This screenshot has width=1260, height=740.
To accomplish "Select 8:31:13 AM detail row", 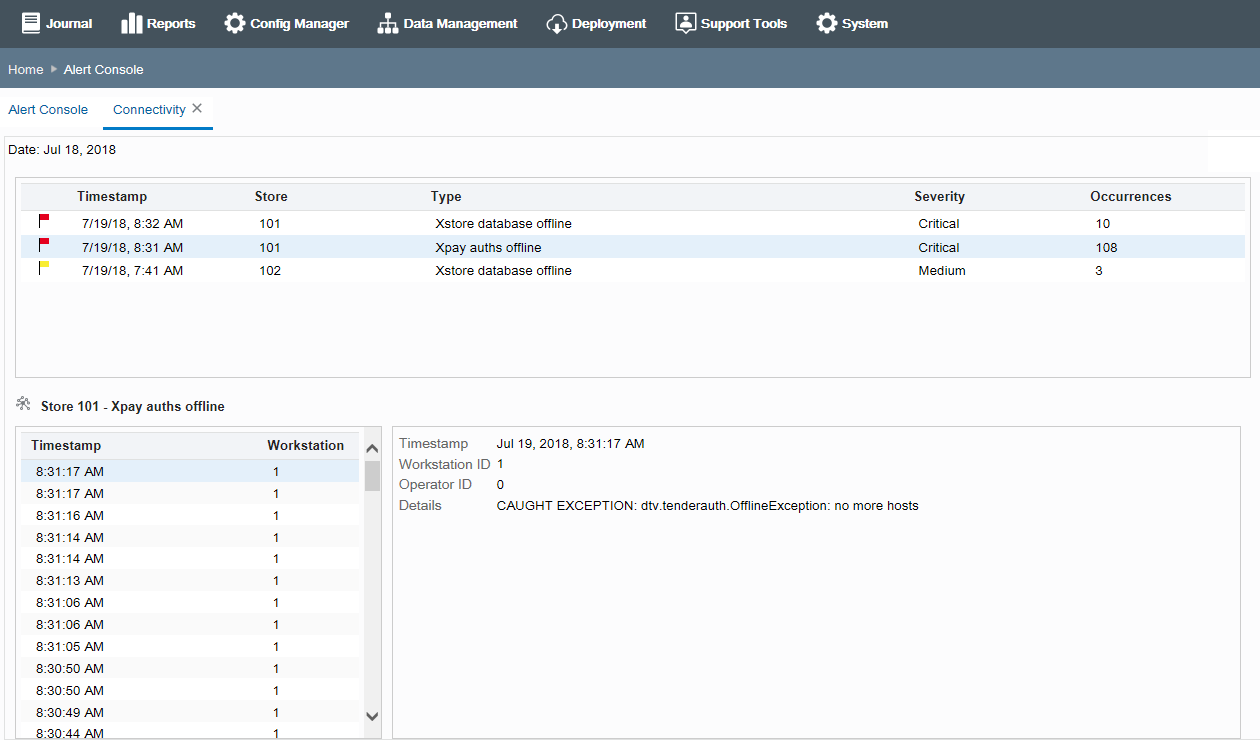I will click(x=190, y=581).
